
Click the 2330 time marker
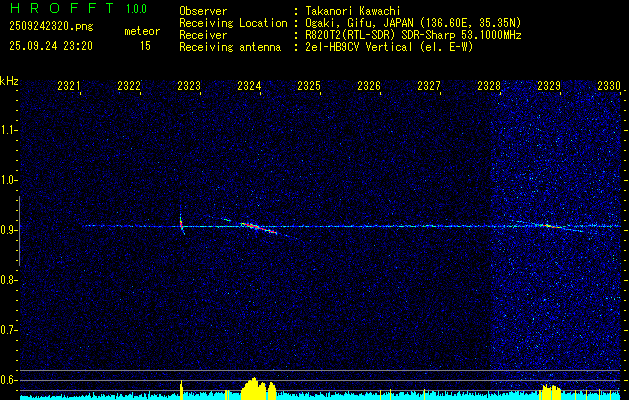coord(609,86)
